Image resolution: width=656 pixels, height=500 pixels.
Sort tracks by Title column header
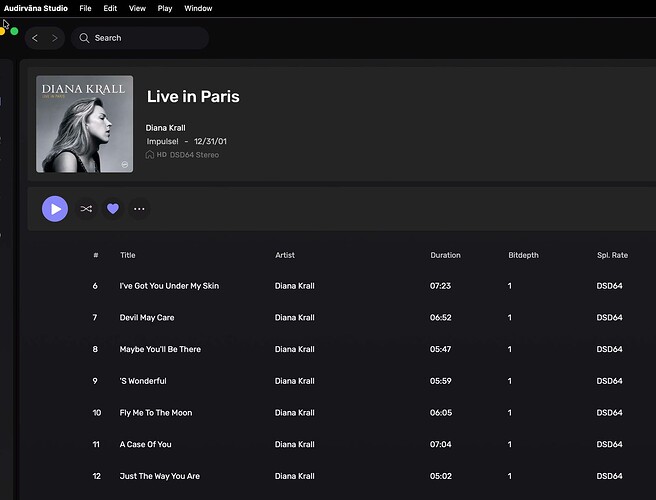pos(127,255)
